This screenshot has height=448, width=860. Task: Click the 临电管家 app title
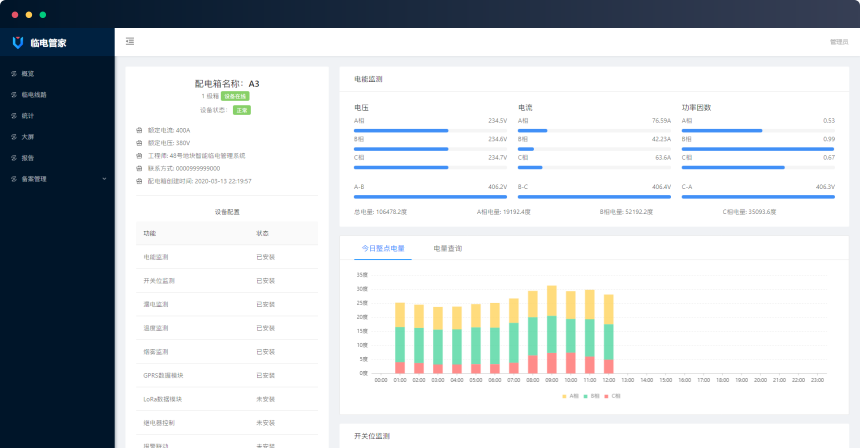coord(48,43)
